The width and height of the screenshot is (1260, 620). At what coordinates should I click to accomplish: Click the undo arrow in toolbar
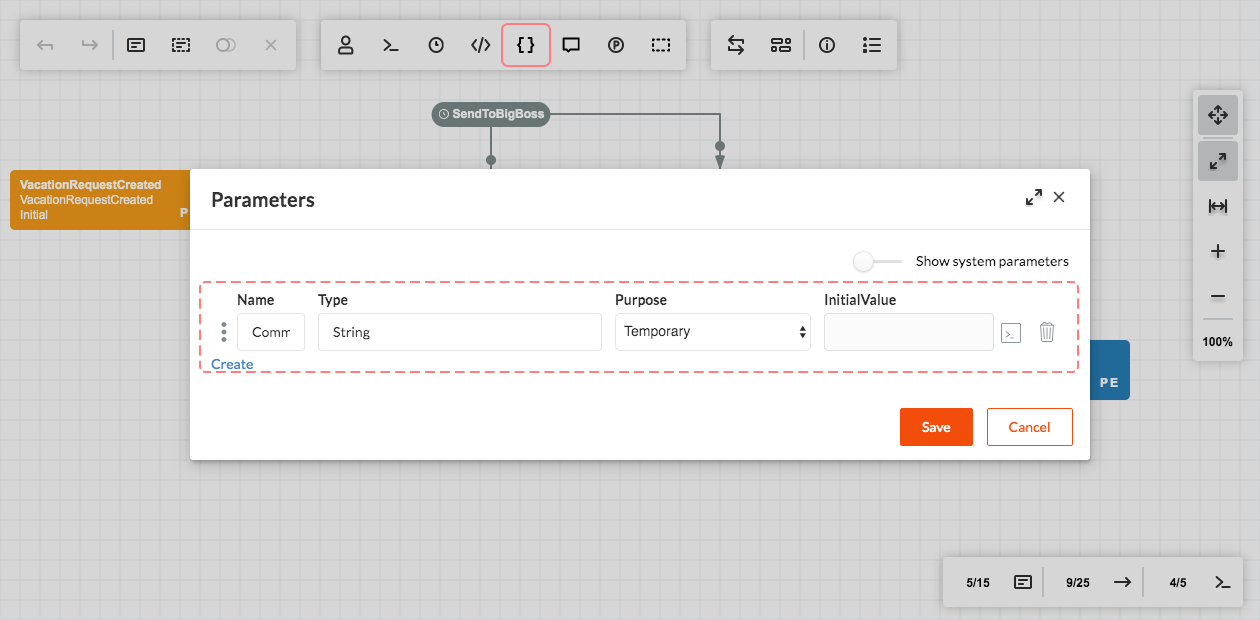click(x=45, y=45)
